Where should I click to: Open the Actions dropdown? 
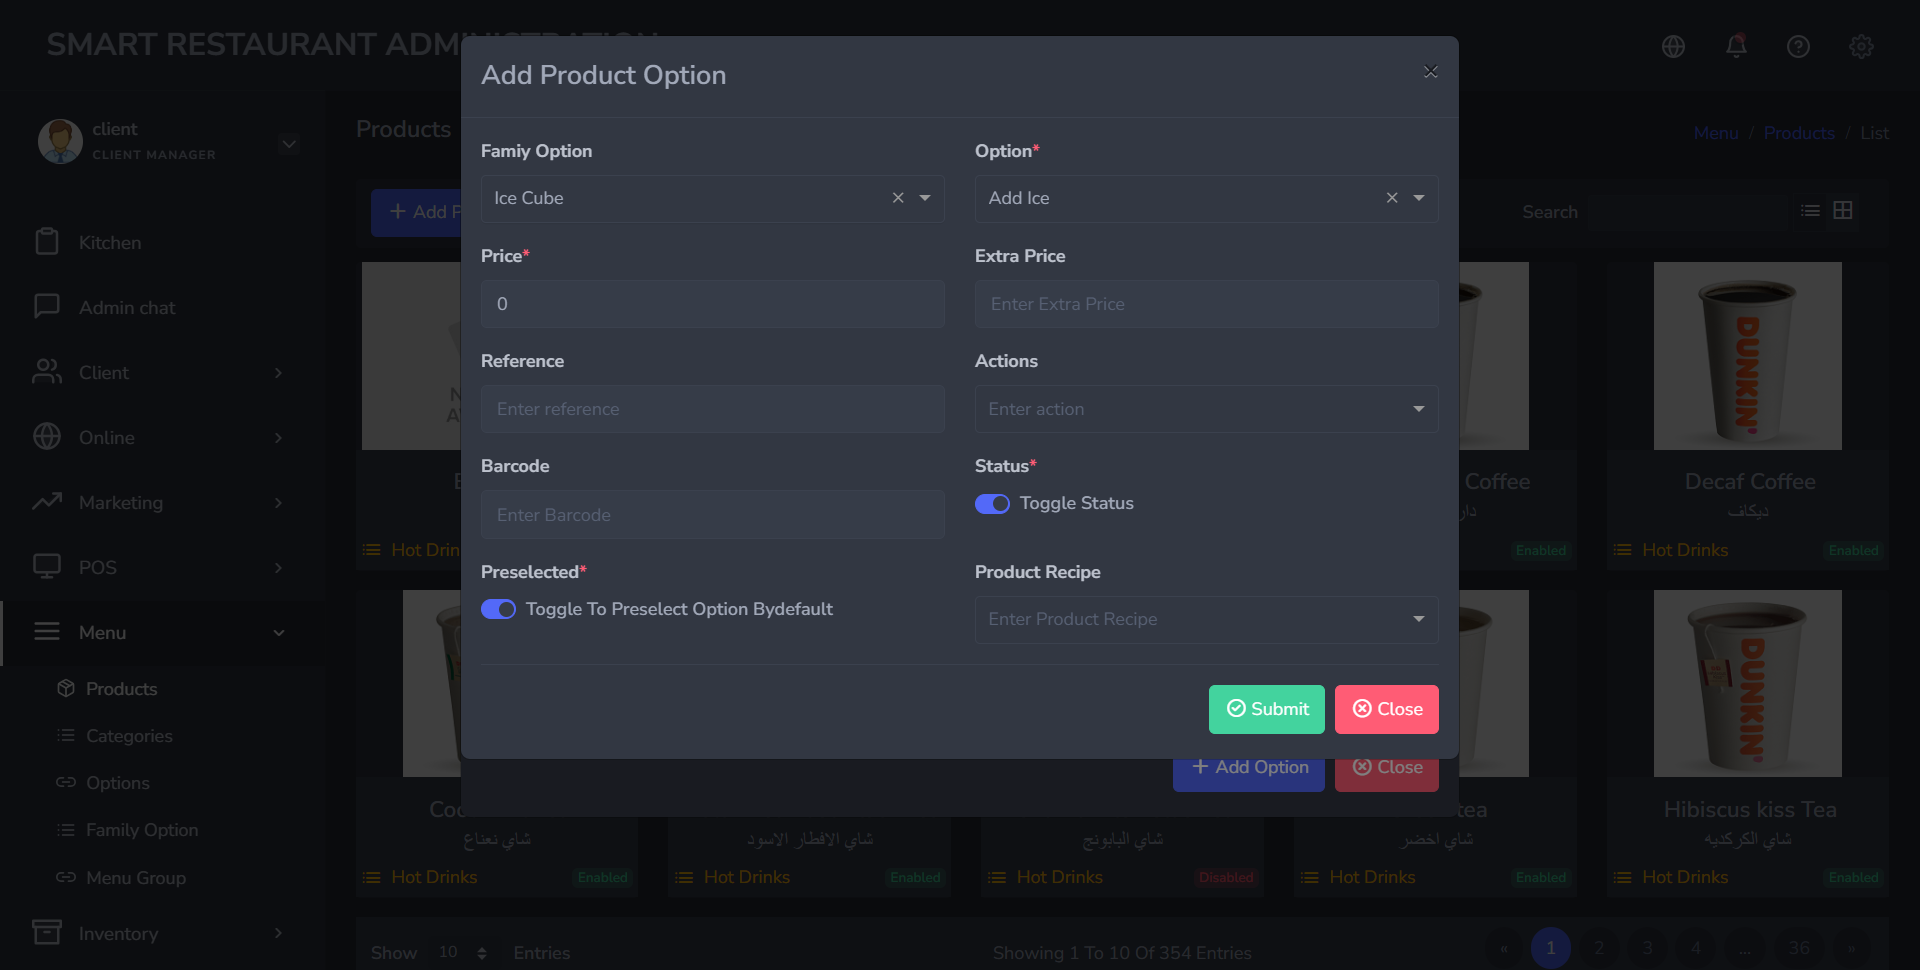pyautogui.click(x=1207, y=409)
